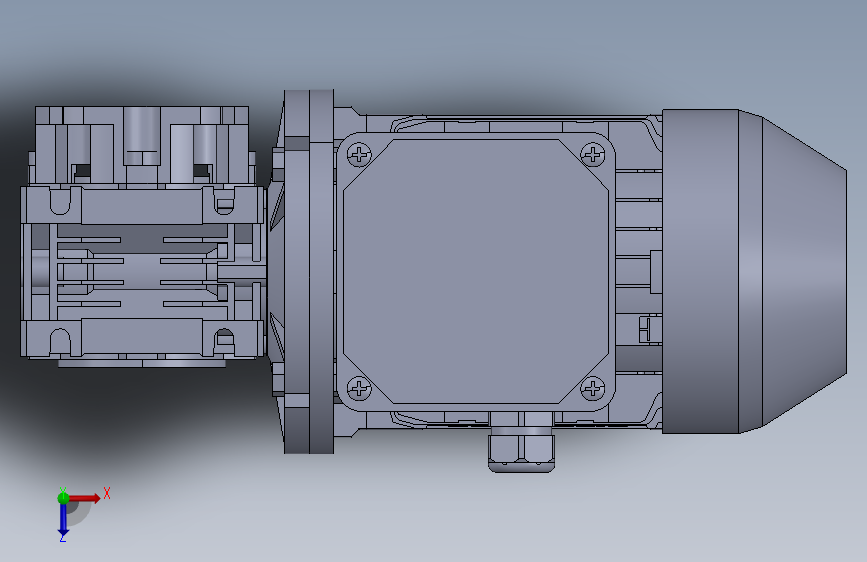
Task: Click the red X axis arrow of the triad
Action: pyautogui.click(x=84, y=498)
